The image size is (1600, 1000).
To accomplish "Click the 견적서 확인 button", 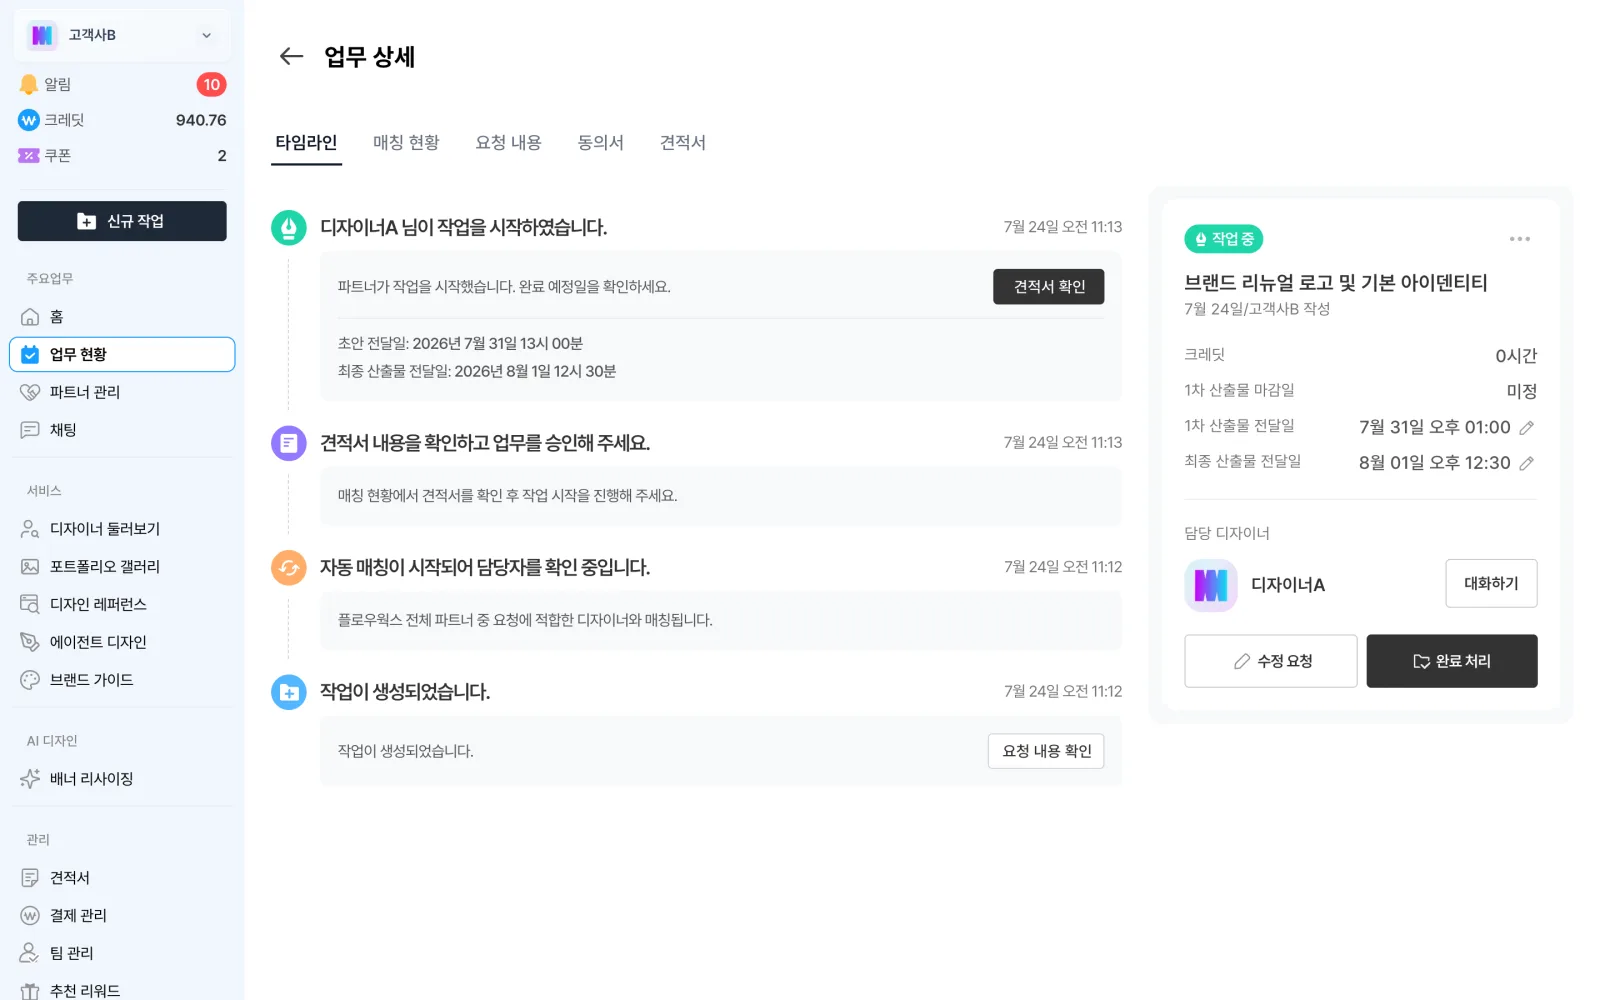I will coord(1049,287).
